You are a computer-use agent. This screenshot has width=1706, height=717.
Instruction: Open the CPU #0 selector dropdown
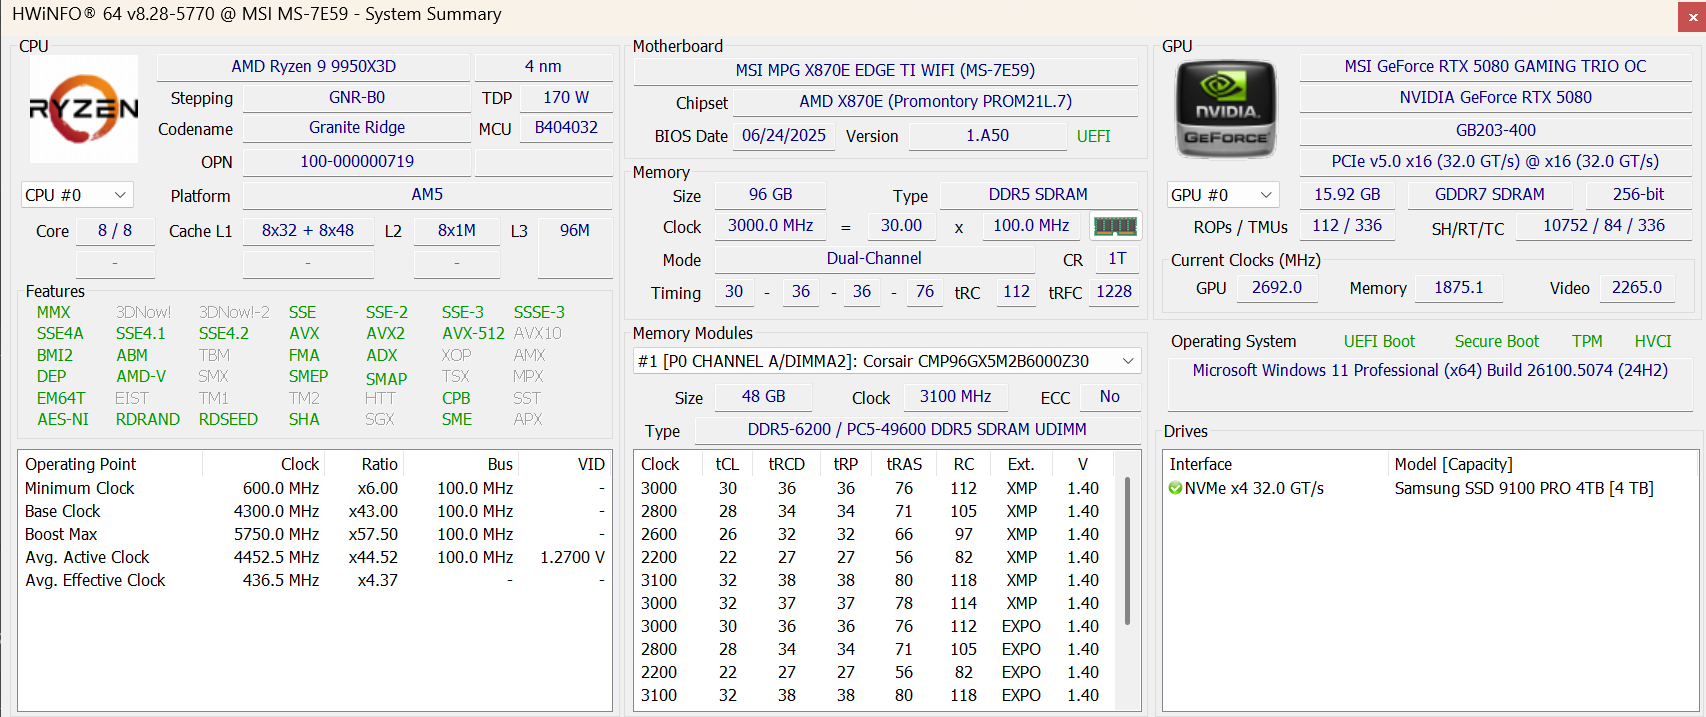click(x=77, y=195)
